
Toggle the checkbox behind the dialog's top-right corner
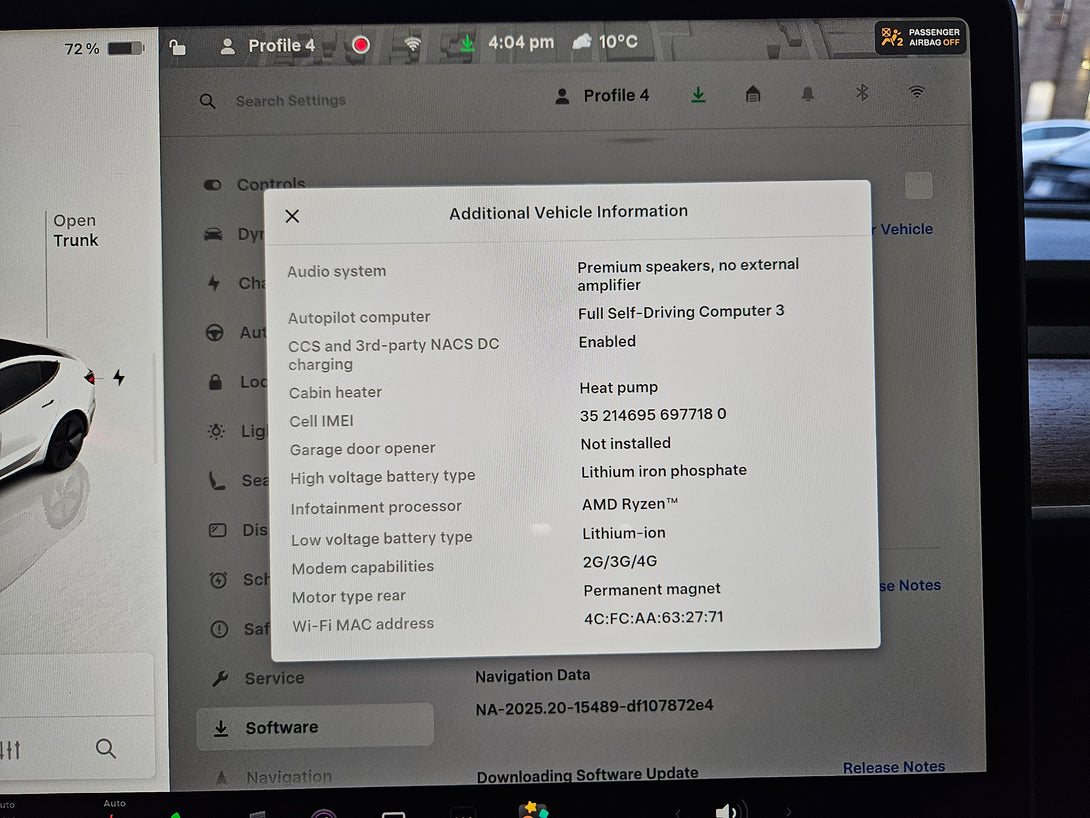coord(918,186)
